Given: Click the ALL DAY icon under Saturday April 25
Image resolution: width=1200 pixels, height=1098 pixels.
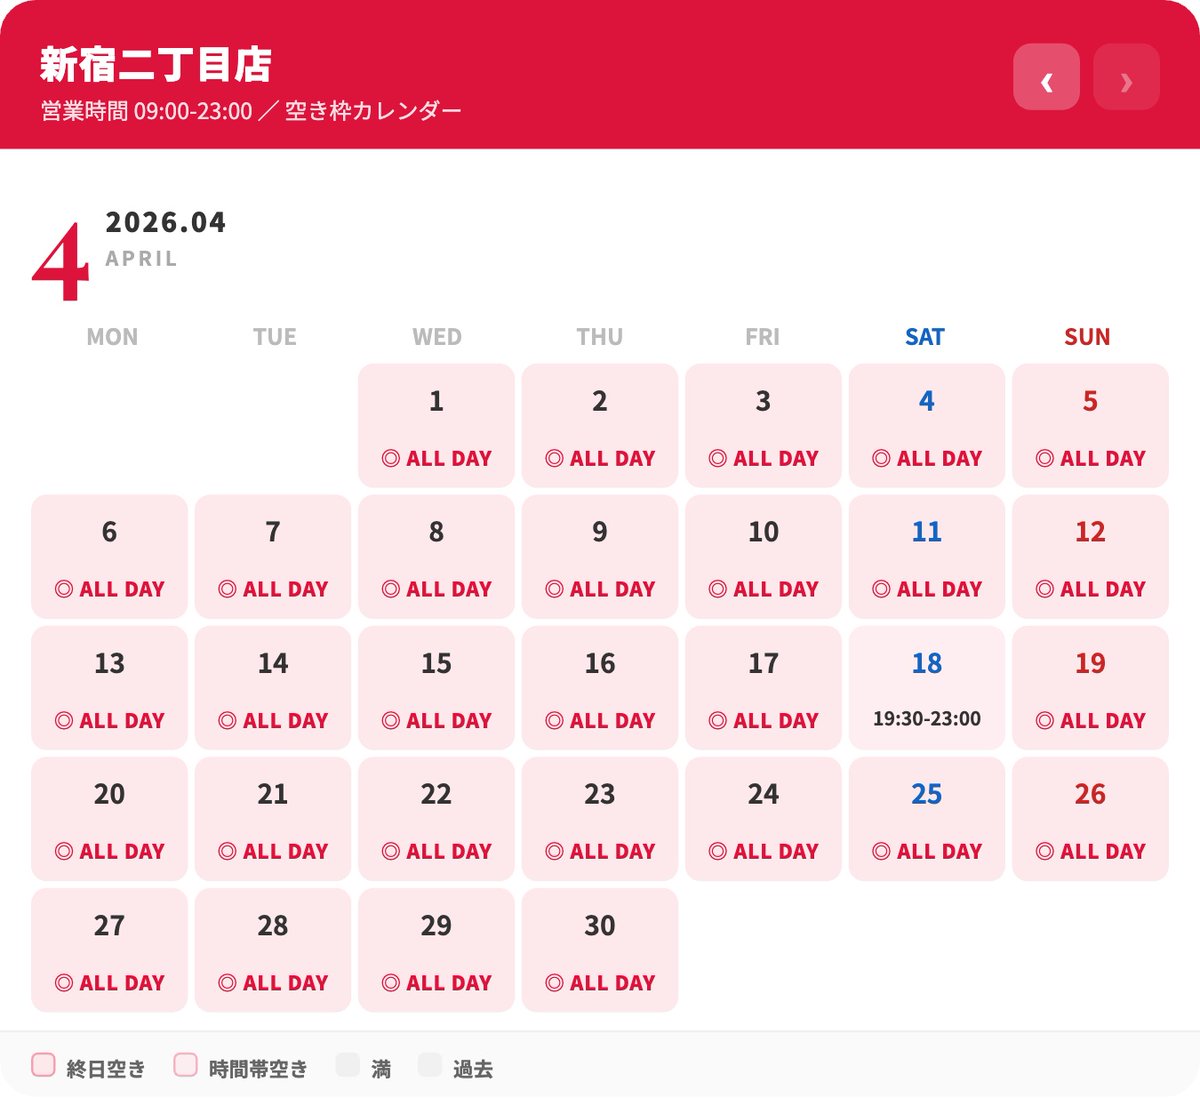Looking at the screenshot, I should pos(881,851).
